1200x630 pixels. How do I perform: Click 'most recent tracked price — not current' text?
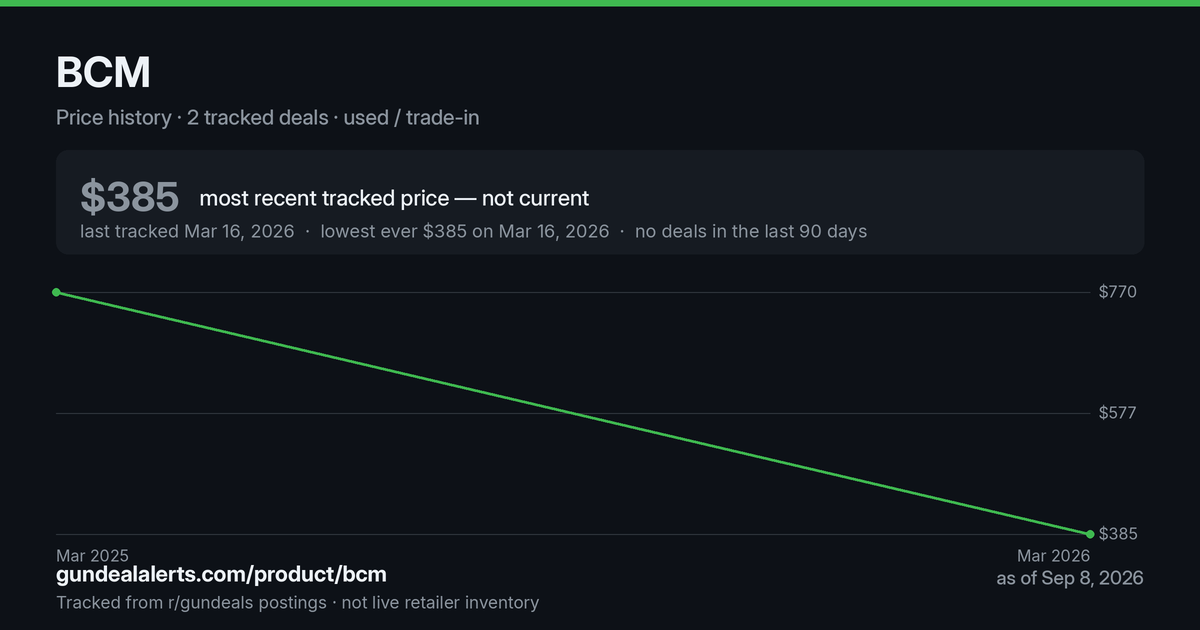[394, 198]
